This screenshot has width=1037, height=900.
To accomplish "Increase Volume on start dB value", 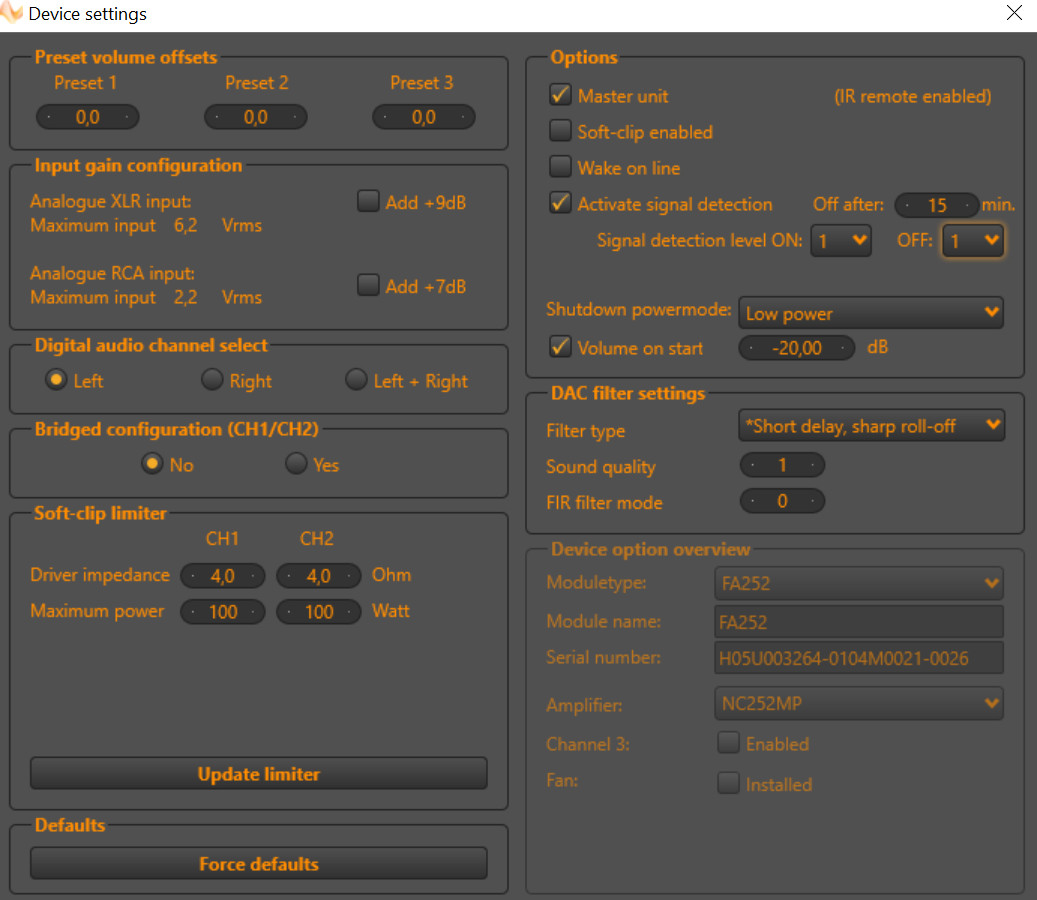I will coord(843,347).
